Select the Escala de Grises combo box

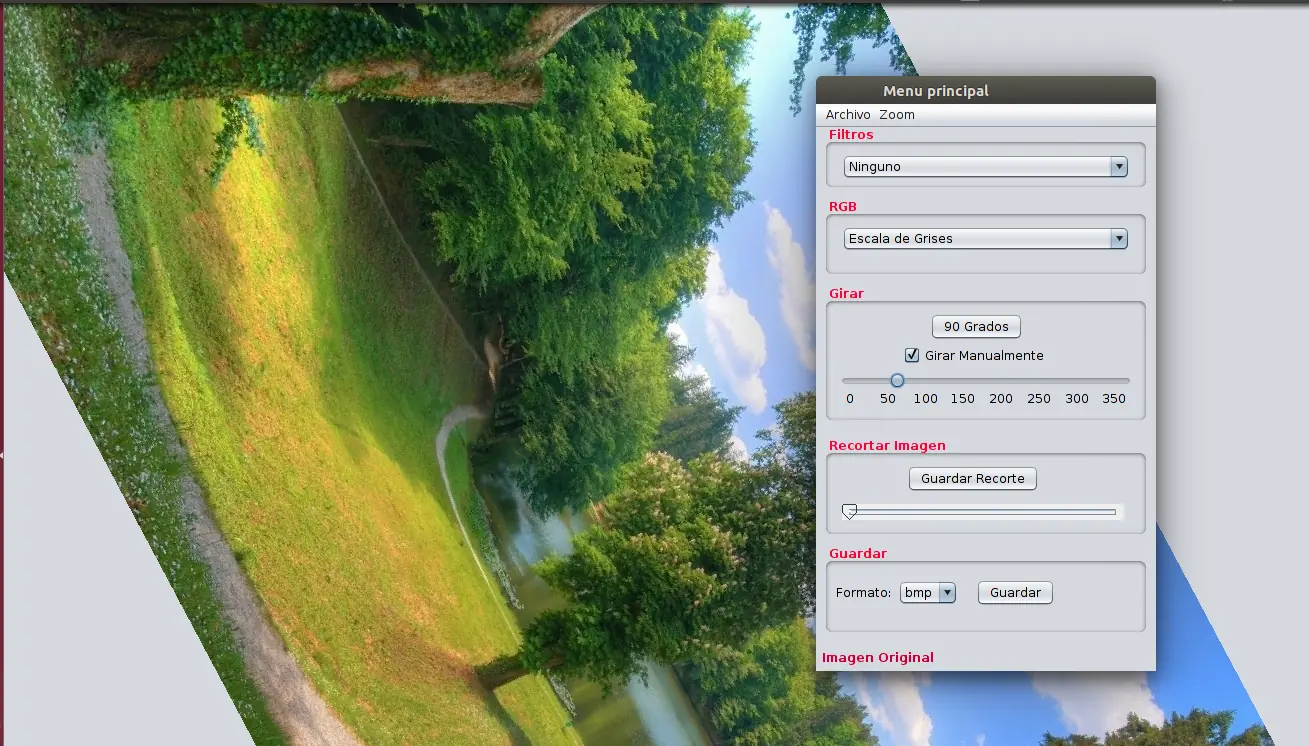986,239
